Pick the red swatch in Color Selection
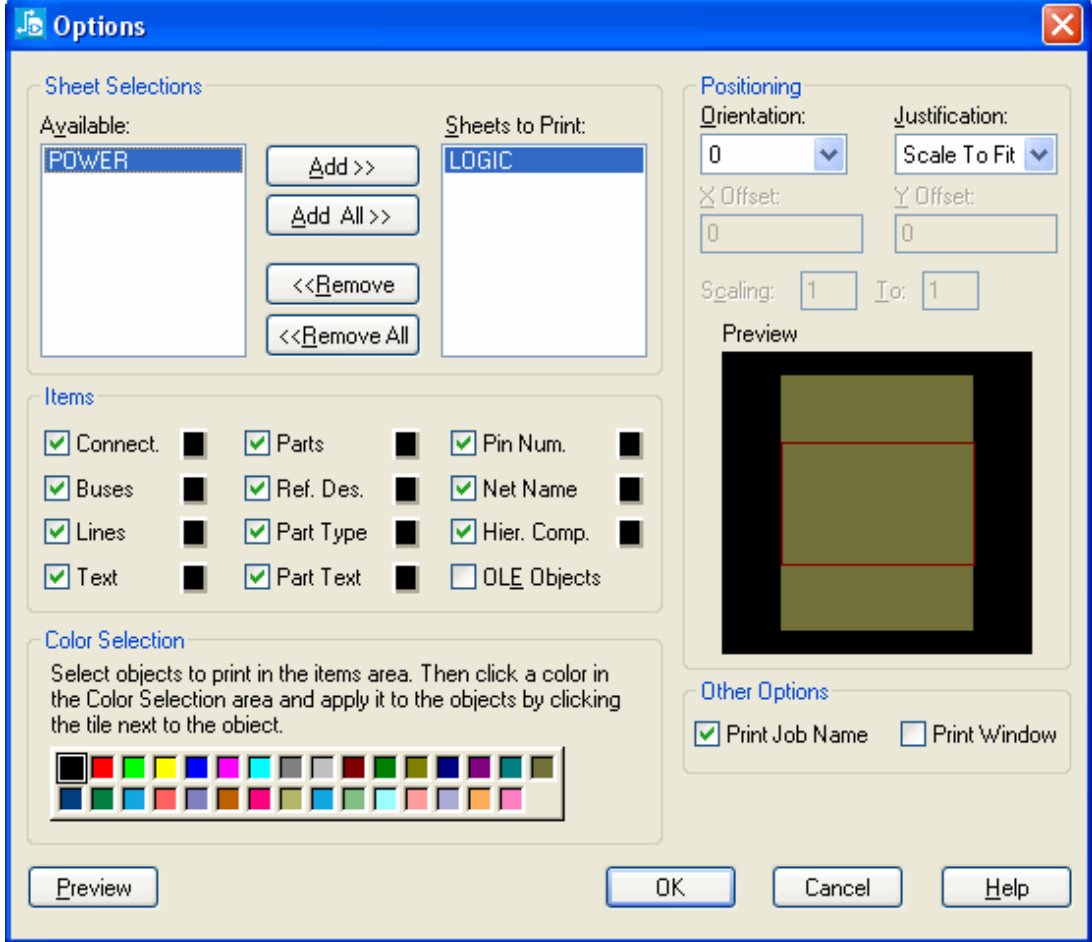Image resolution: width=1092 pixels, height=942 pixels. tap(102, 768)
